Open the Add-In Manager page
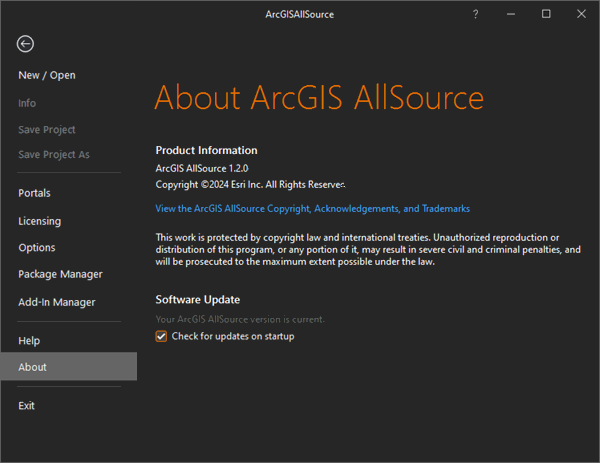Screen dimensions: 600x463 (x=57, y=302)
